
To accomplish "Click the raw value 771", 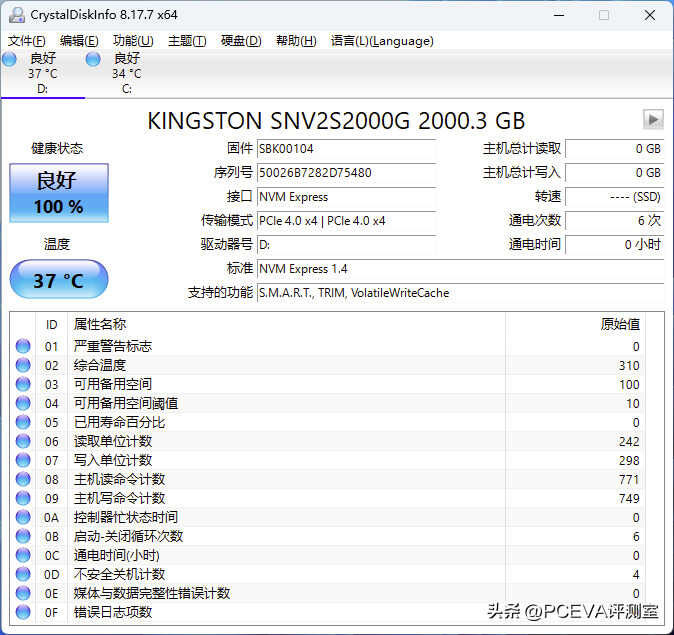I will [x=629, y=479].
